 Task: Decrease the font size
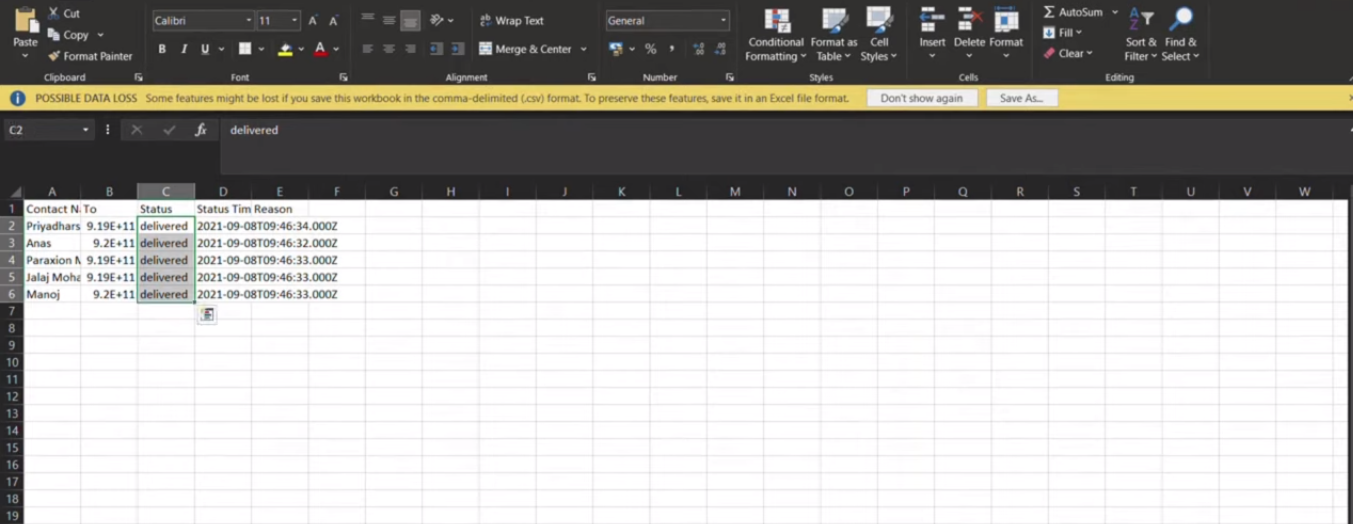coord(334,21)
